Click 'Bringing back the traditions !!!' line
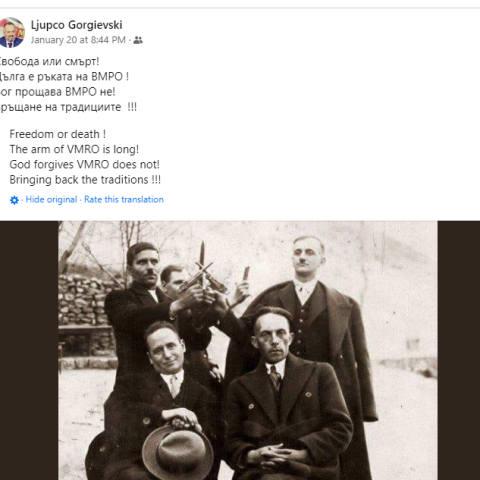 [x=85, y=180]
